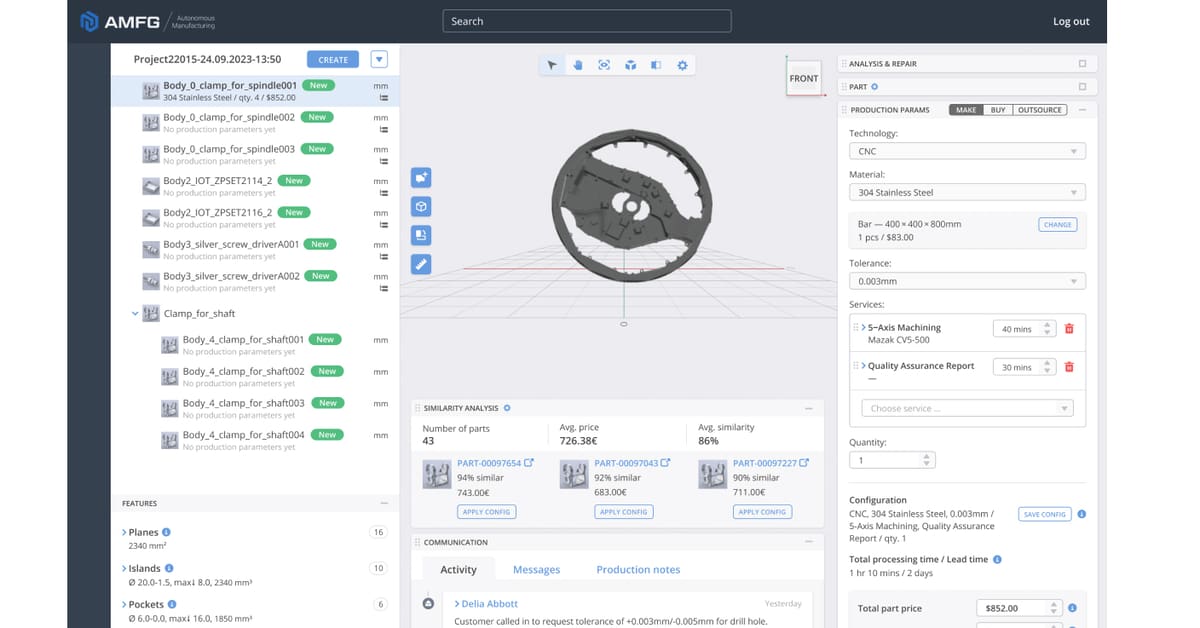Toggle the section view icon
Image resolution: width=1200 pixels, height=628 pixels.
coord(656,65)
